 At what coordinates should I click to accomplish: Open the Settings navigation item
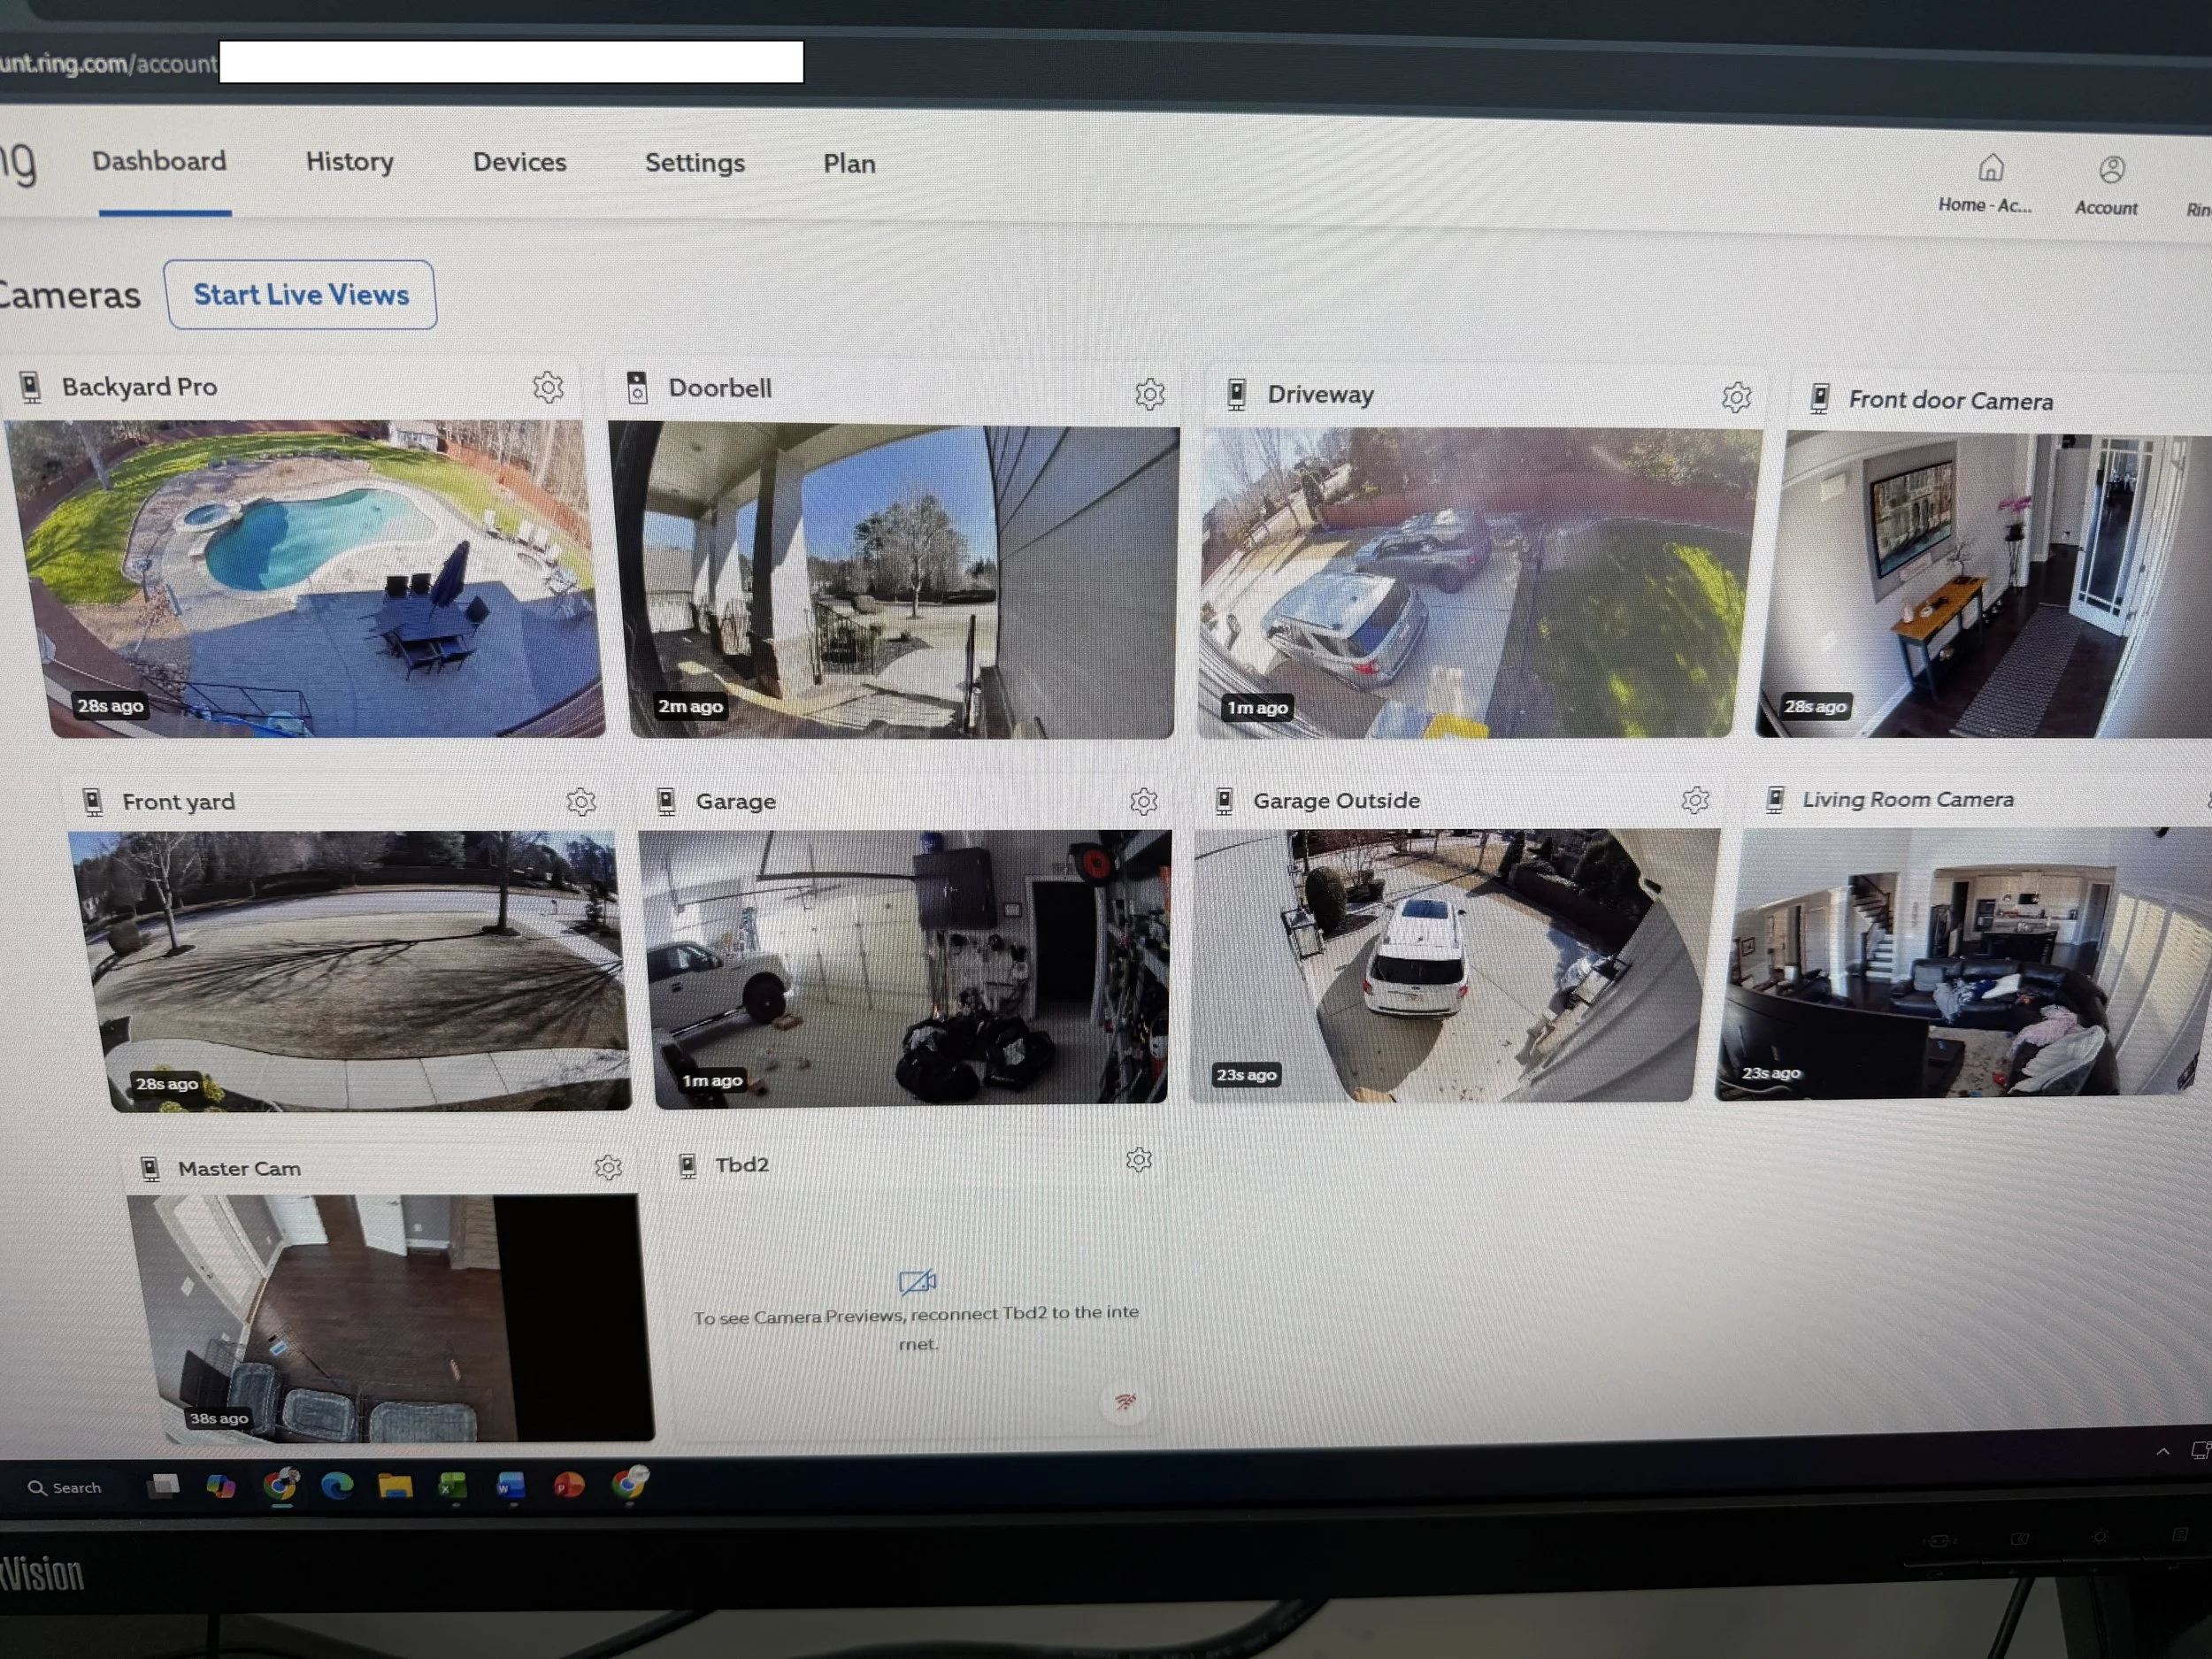point(695,163)
